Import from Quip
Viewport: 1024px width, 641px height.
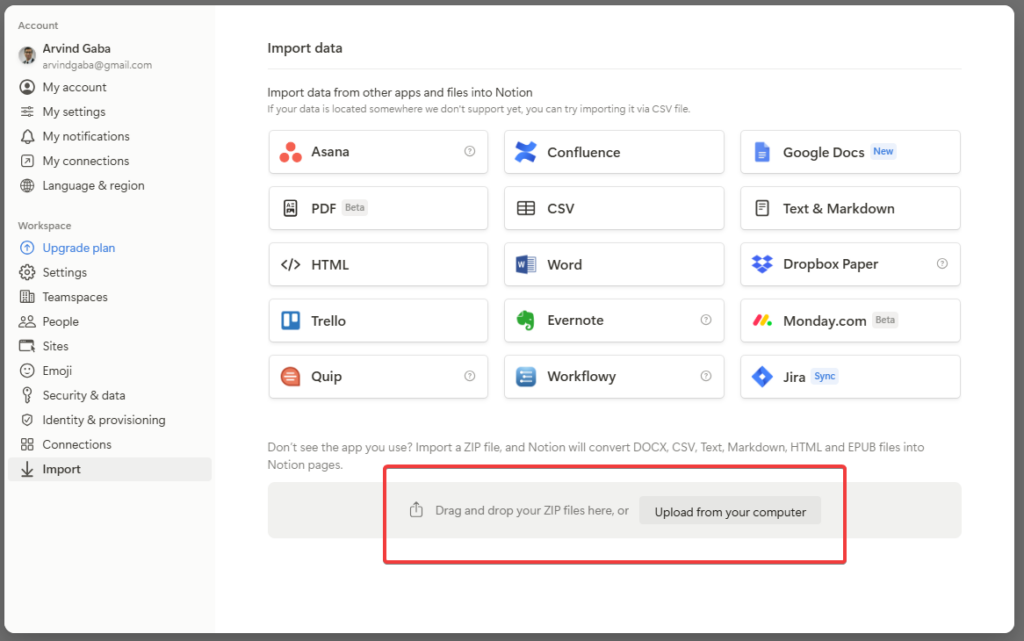click(x=378, y=377)
